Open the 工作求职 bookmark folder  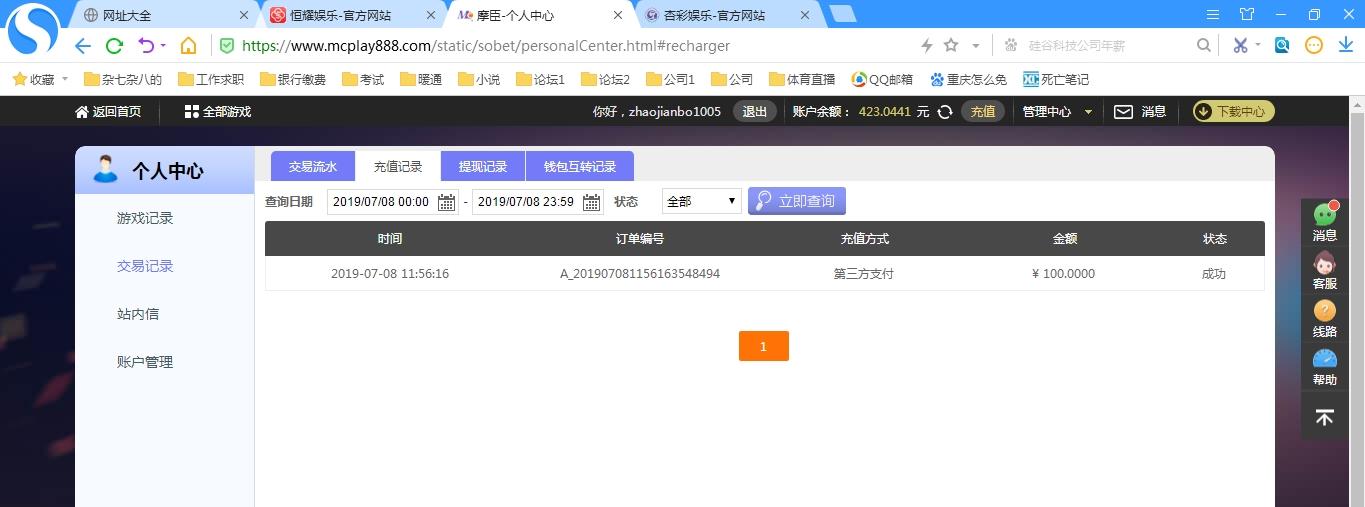point(211,79)
